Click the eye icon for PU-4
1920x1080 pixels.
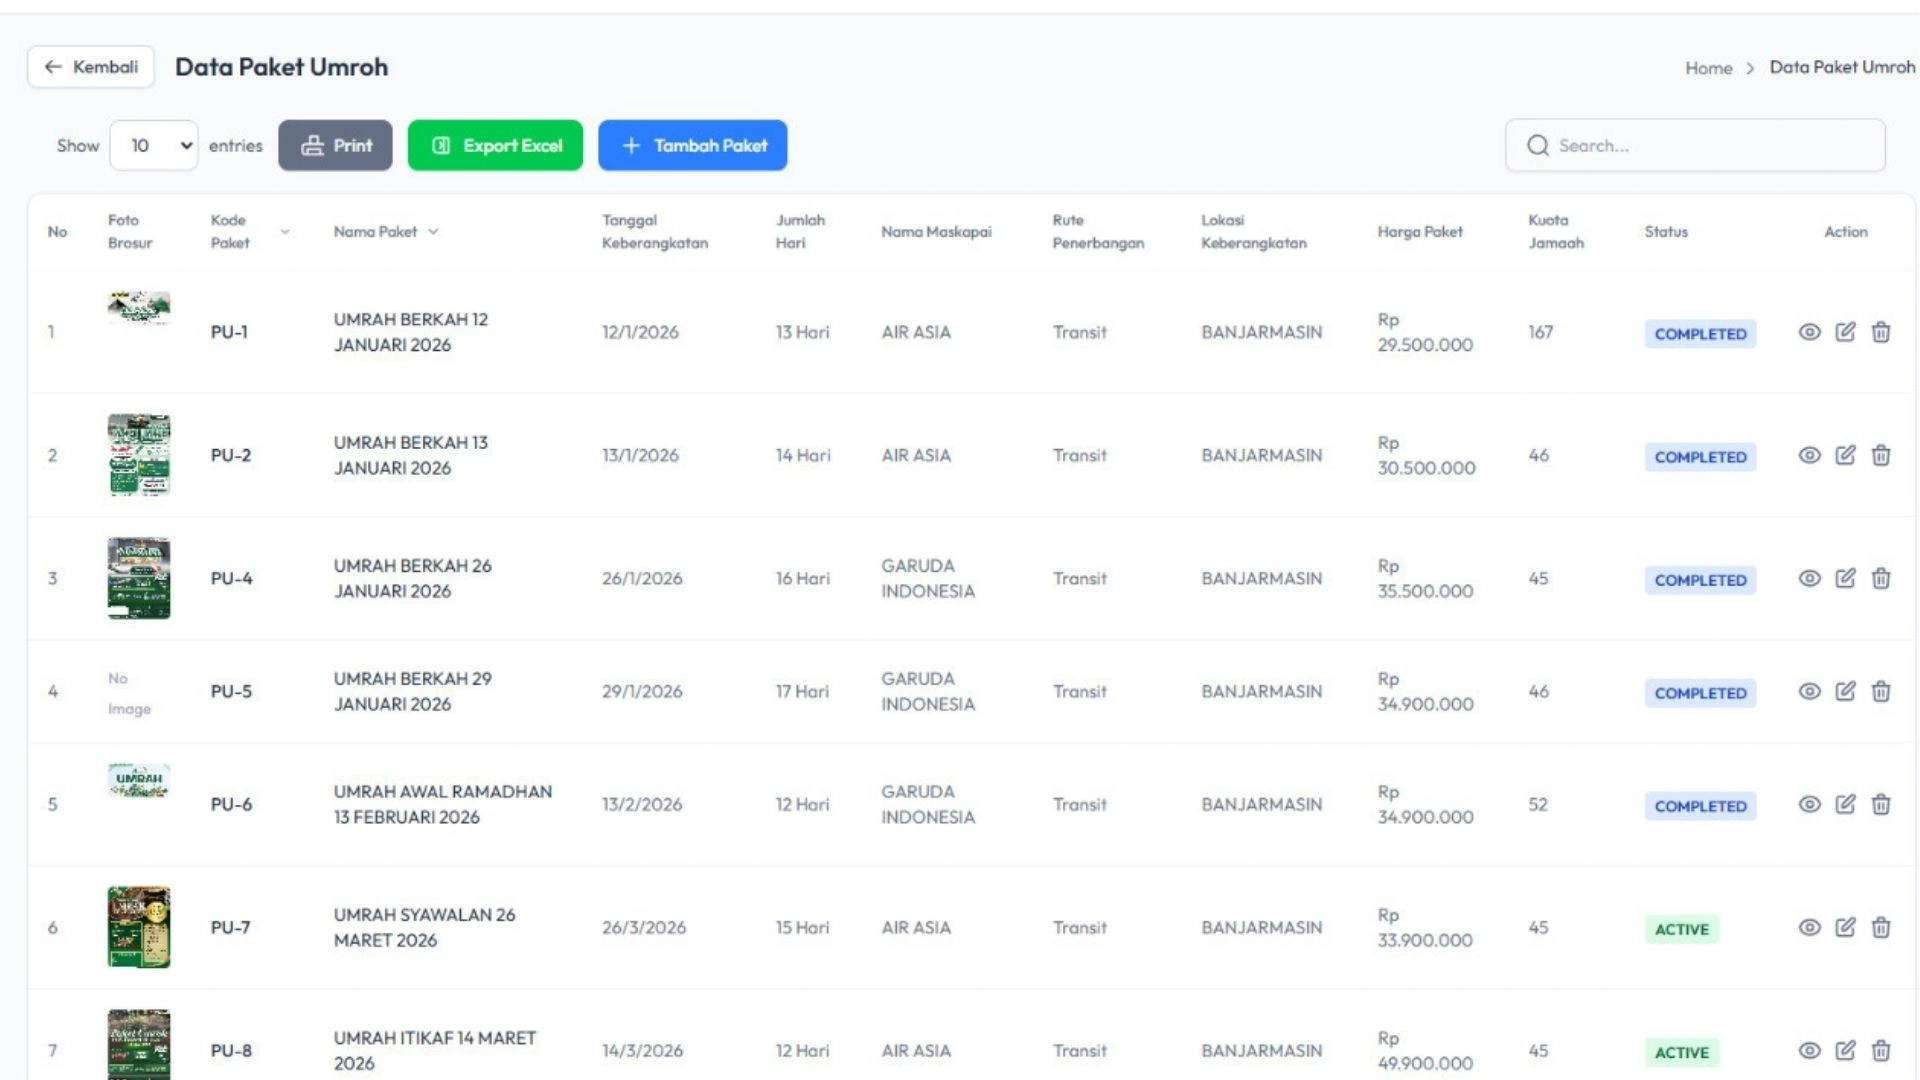(1809, 578)
